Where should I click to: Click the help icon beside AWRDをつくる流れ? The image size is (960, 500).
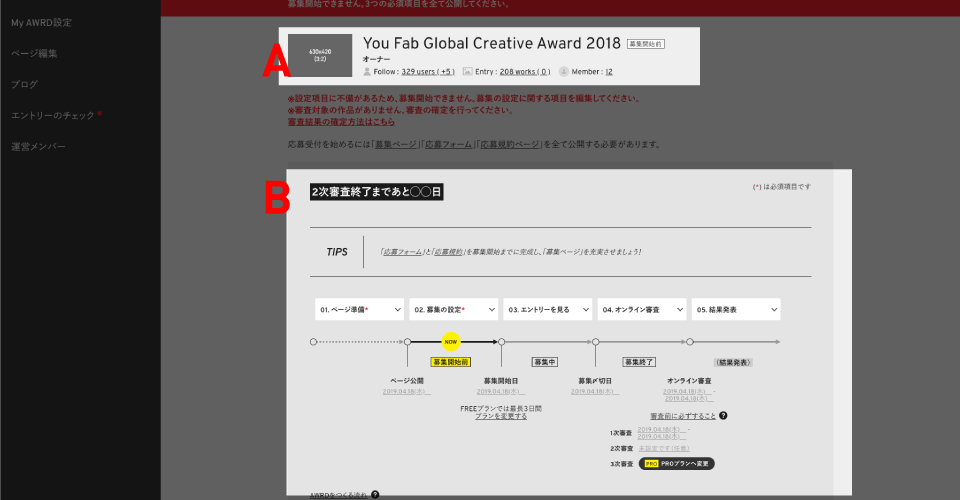[375, 494]
